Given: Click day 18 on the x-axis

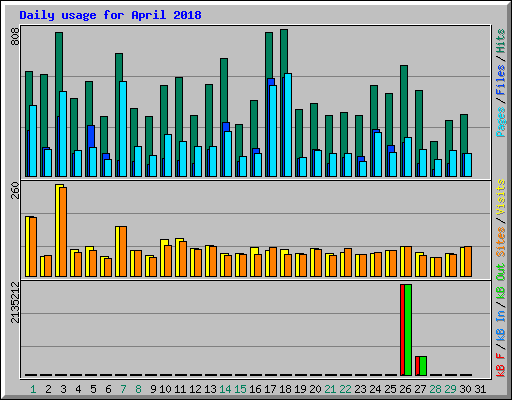Looking at the screenshot, I should 285,389.
